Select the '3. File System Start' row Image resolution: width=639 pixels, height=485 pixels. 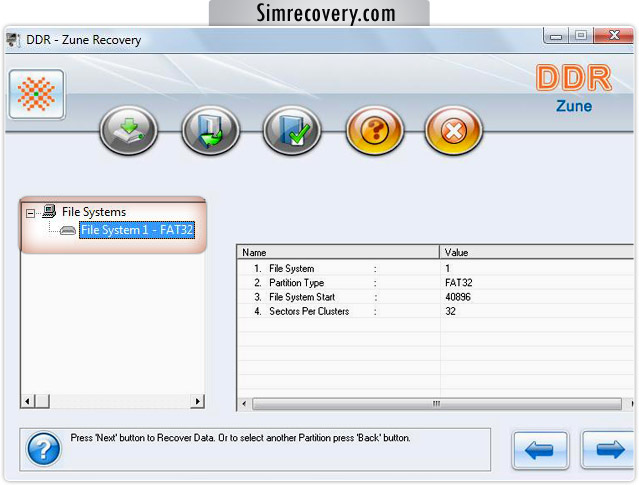click(x=435, y=297)
